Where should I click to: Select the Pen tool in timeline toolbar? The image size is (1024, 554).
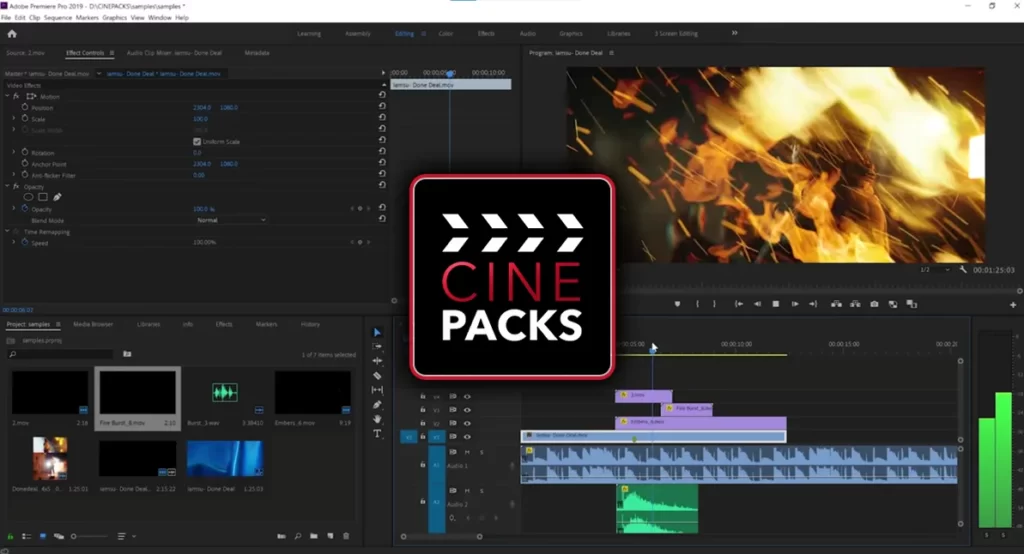tap(377, 404)
